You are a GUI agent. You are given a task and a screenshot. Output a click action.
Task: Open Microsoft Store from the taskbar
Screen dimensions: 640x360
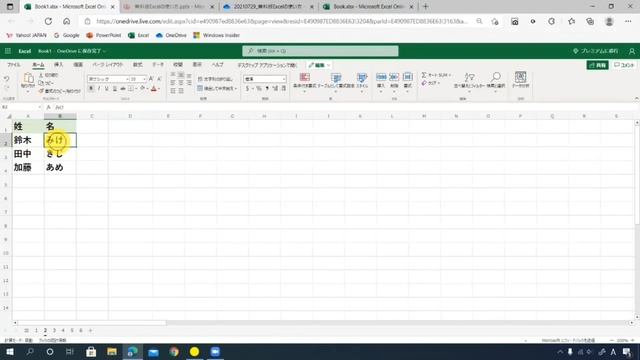91,351
